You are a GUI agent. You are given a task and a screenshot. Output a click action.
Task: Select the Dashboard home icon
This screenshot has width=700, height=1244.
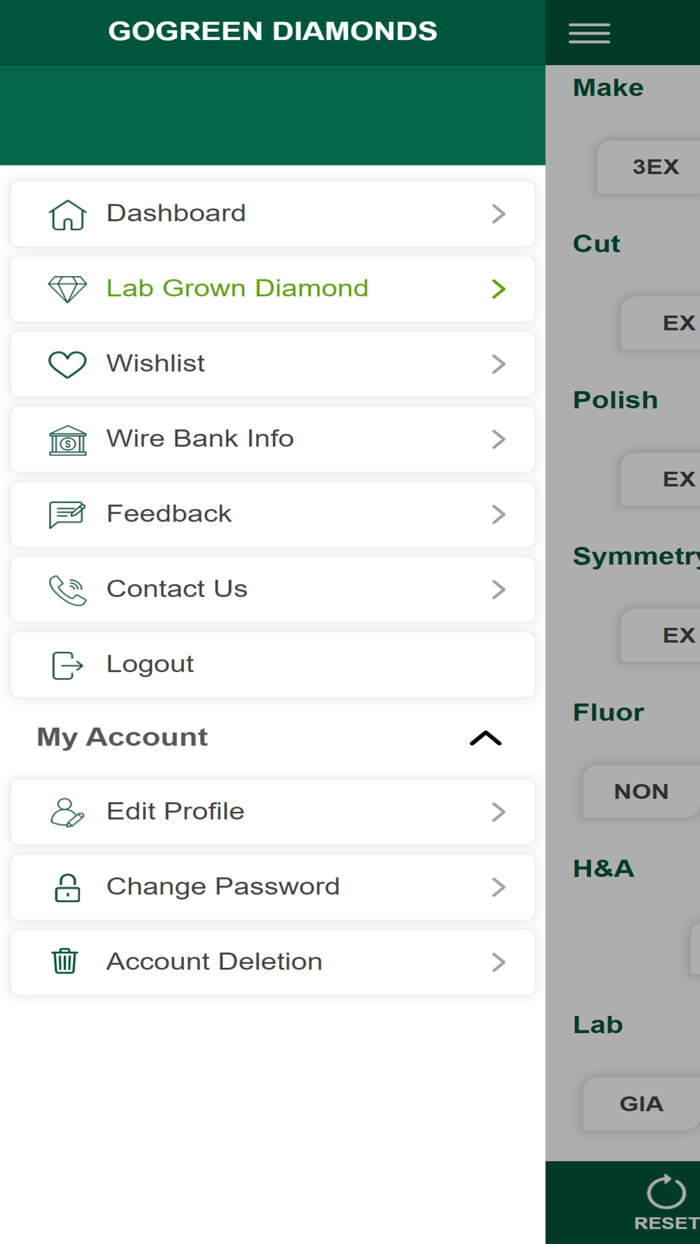[66, 213]
